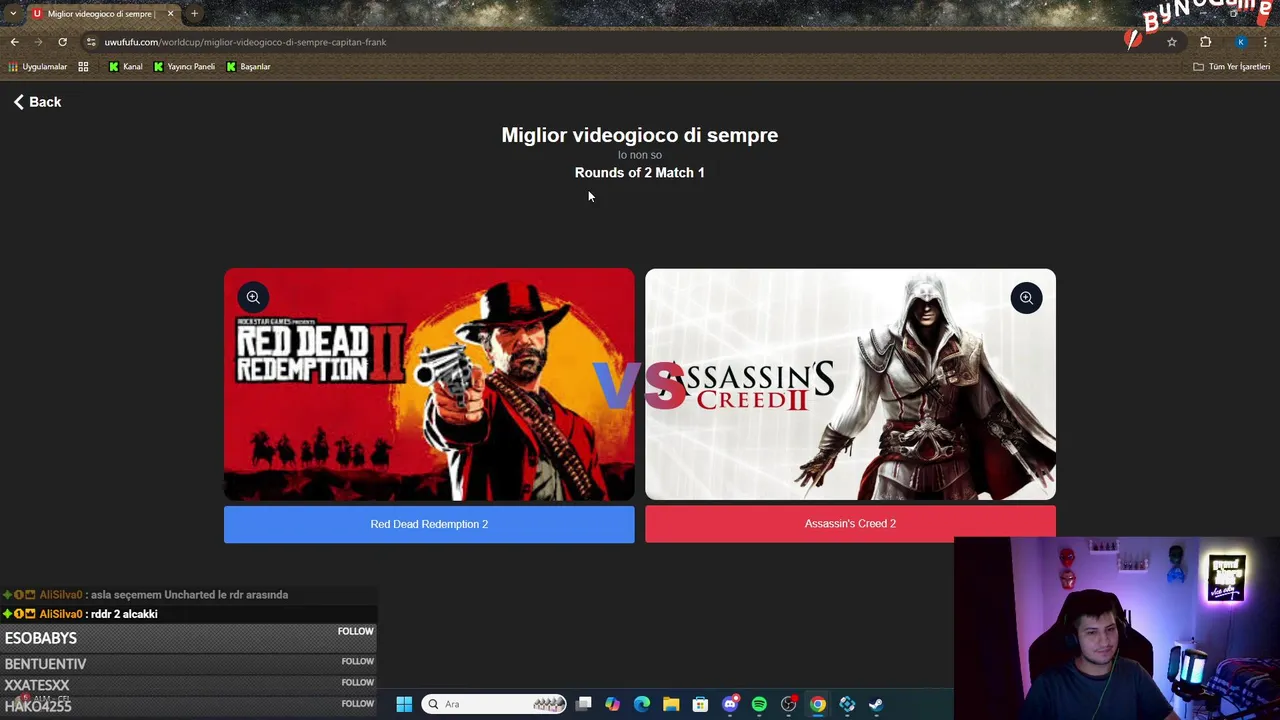The image size is (1280, 720).
Task: Vote for Red Dead Redemption 2 blue button
Action: [429, 524]
